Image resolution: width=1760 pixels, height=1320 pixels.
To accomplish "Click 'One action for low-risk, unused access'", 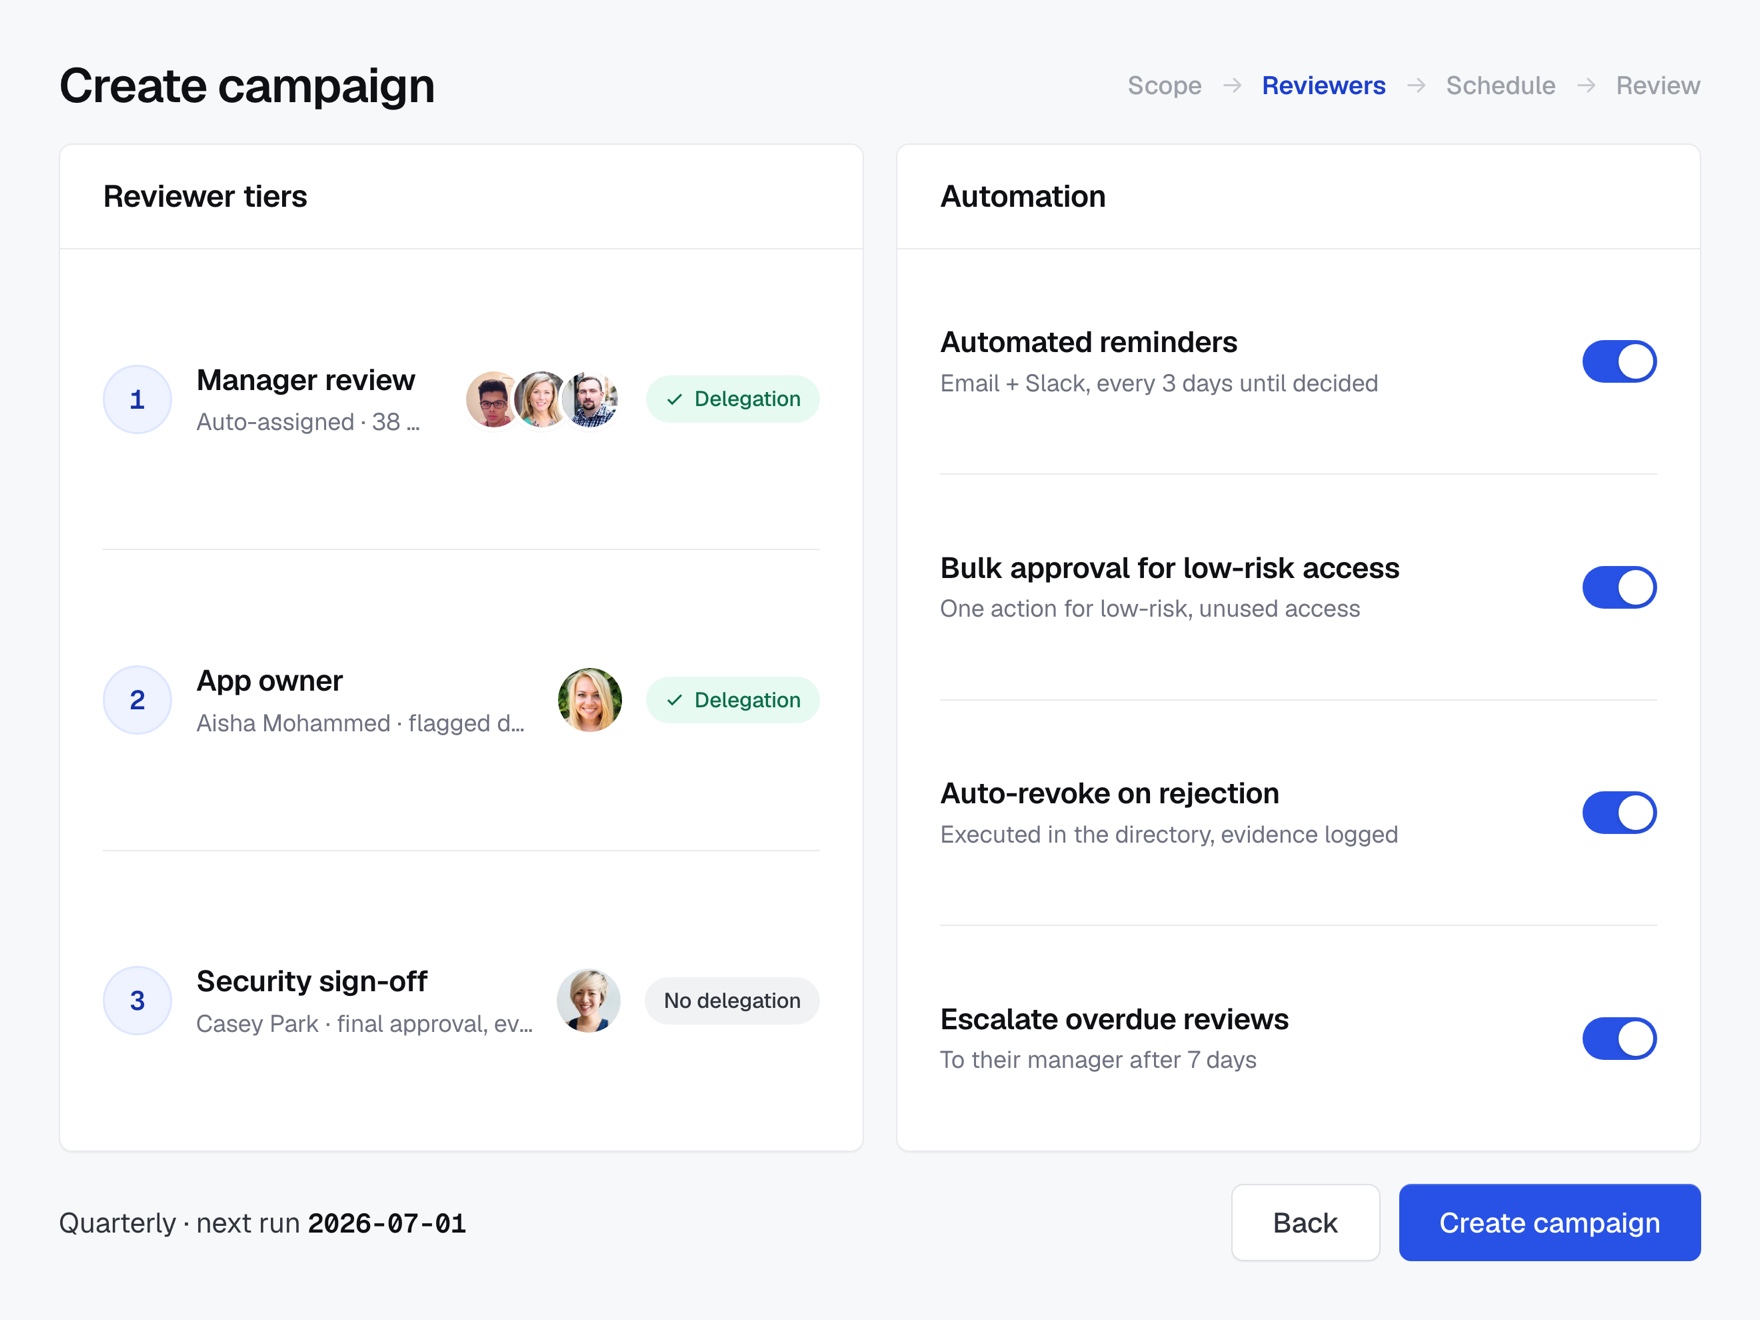I will coord(1149,609).
